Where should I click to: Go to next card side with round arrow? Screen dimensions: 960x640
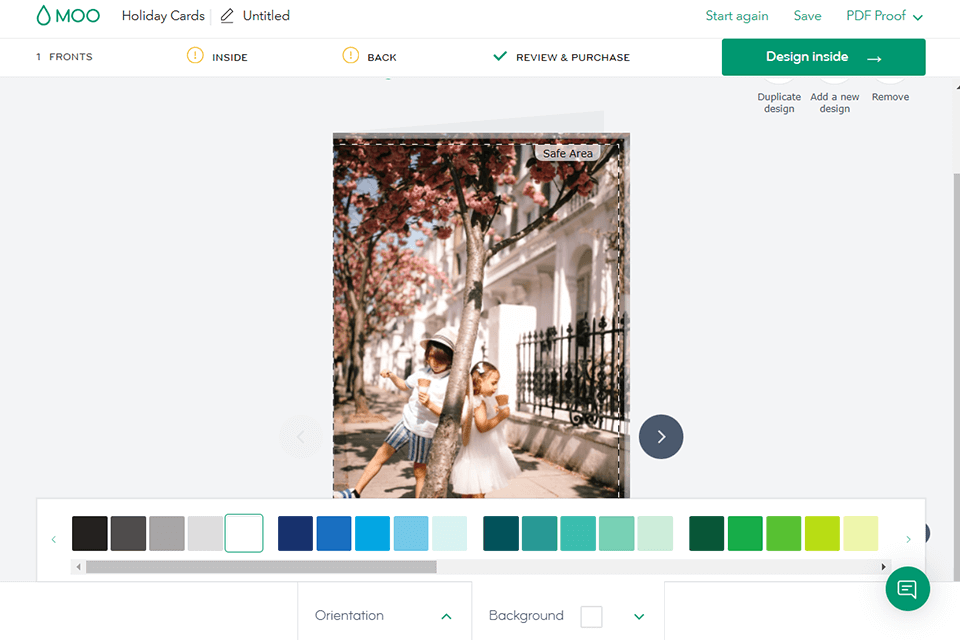coord(661,437)
